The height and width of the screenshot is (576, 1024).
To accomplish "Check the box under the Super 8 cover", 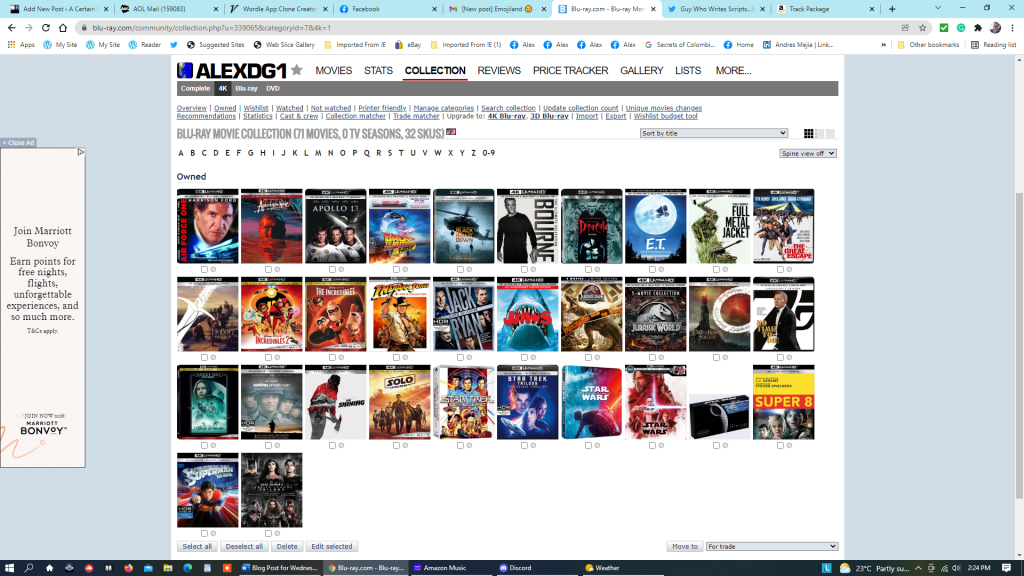I will pyautogui.click(x=780, y=446).
